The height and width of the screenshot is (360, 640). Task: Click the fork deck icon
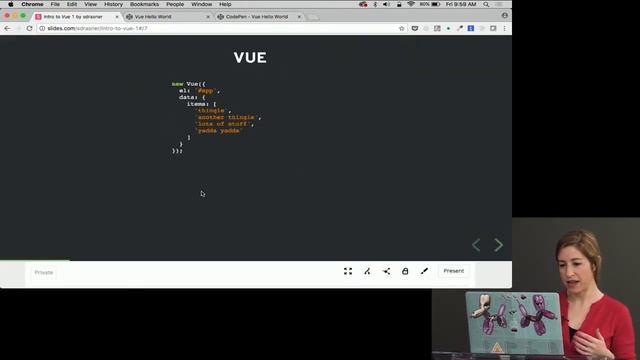[x=367, y=271]
